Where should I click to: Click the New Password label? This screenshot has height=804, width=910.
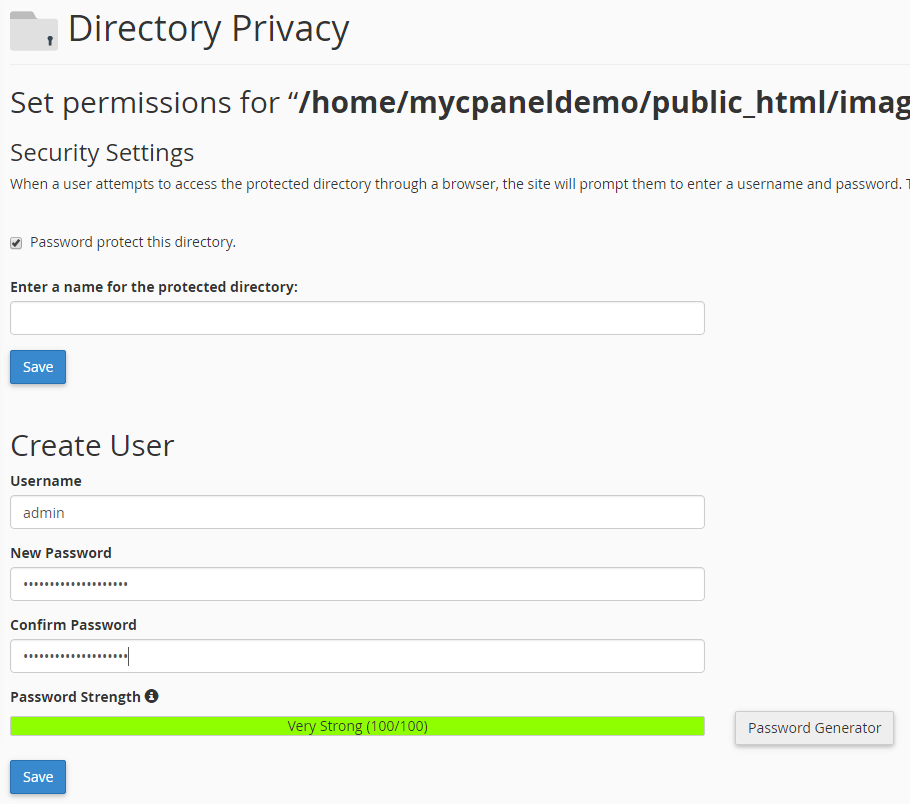[x=61, y=553]
